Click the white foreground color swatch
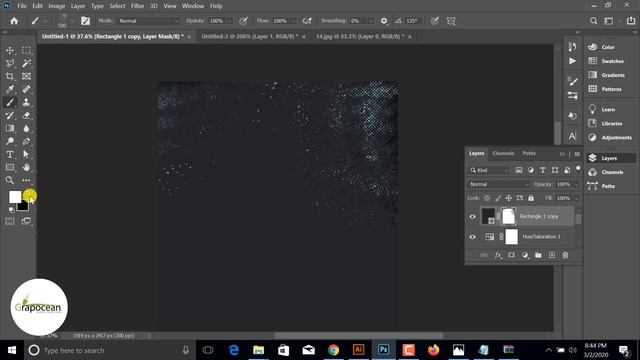The image size is (640, 360). (15, 197)
